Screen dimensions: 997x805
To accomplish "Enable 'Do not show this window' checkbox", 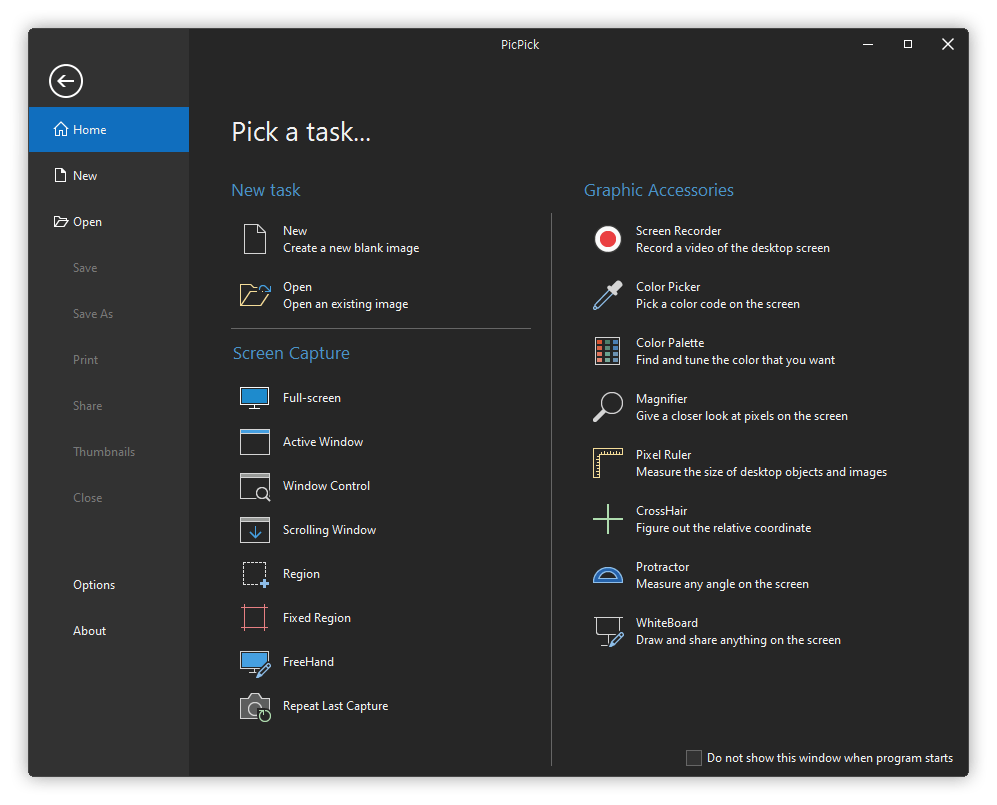I will tap(694, 758).
